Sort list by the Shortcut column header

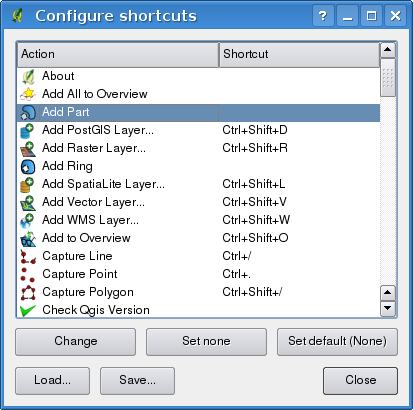coord(299,54)
